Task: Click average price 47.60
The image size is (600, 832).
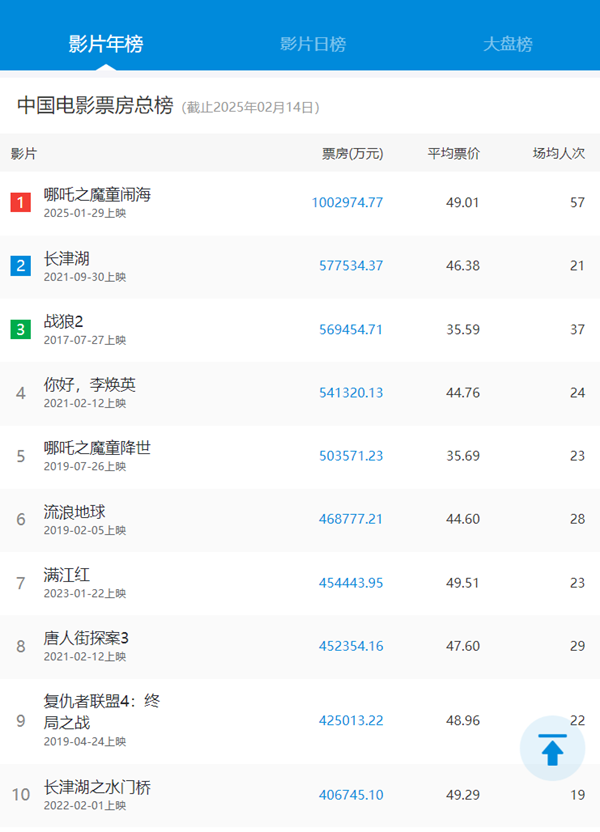Action: [x=463, y=645]
